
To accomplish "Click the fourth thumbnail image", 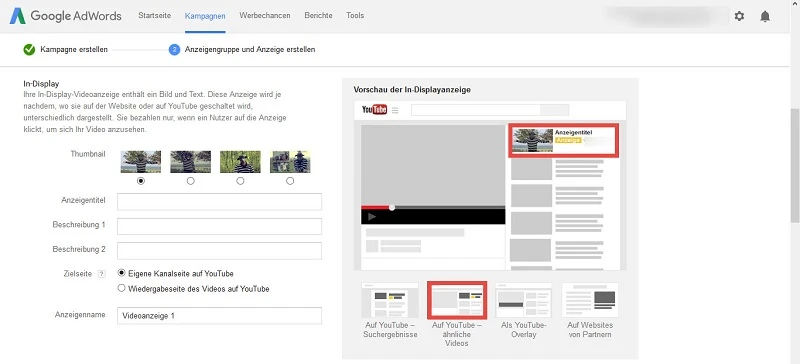I will coord(290,162).
